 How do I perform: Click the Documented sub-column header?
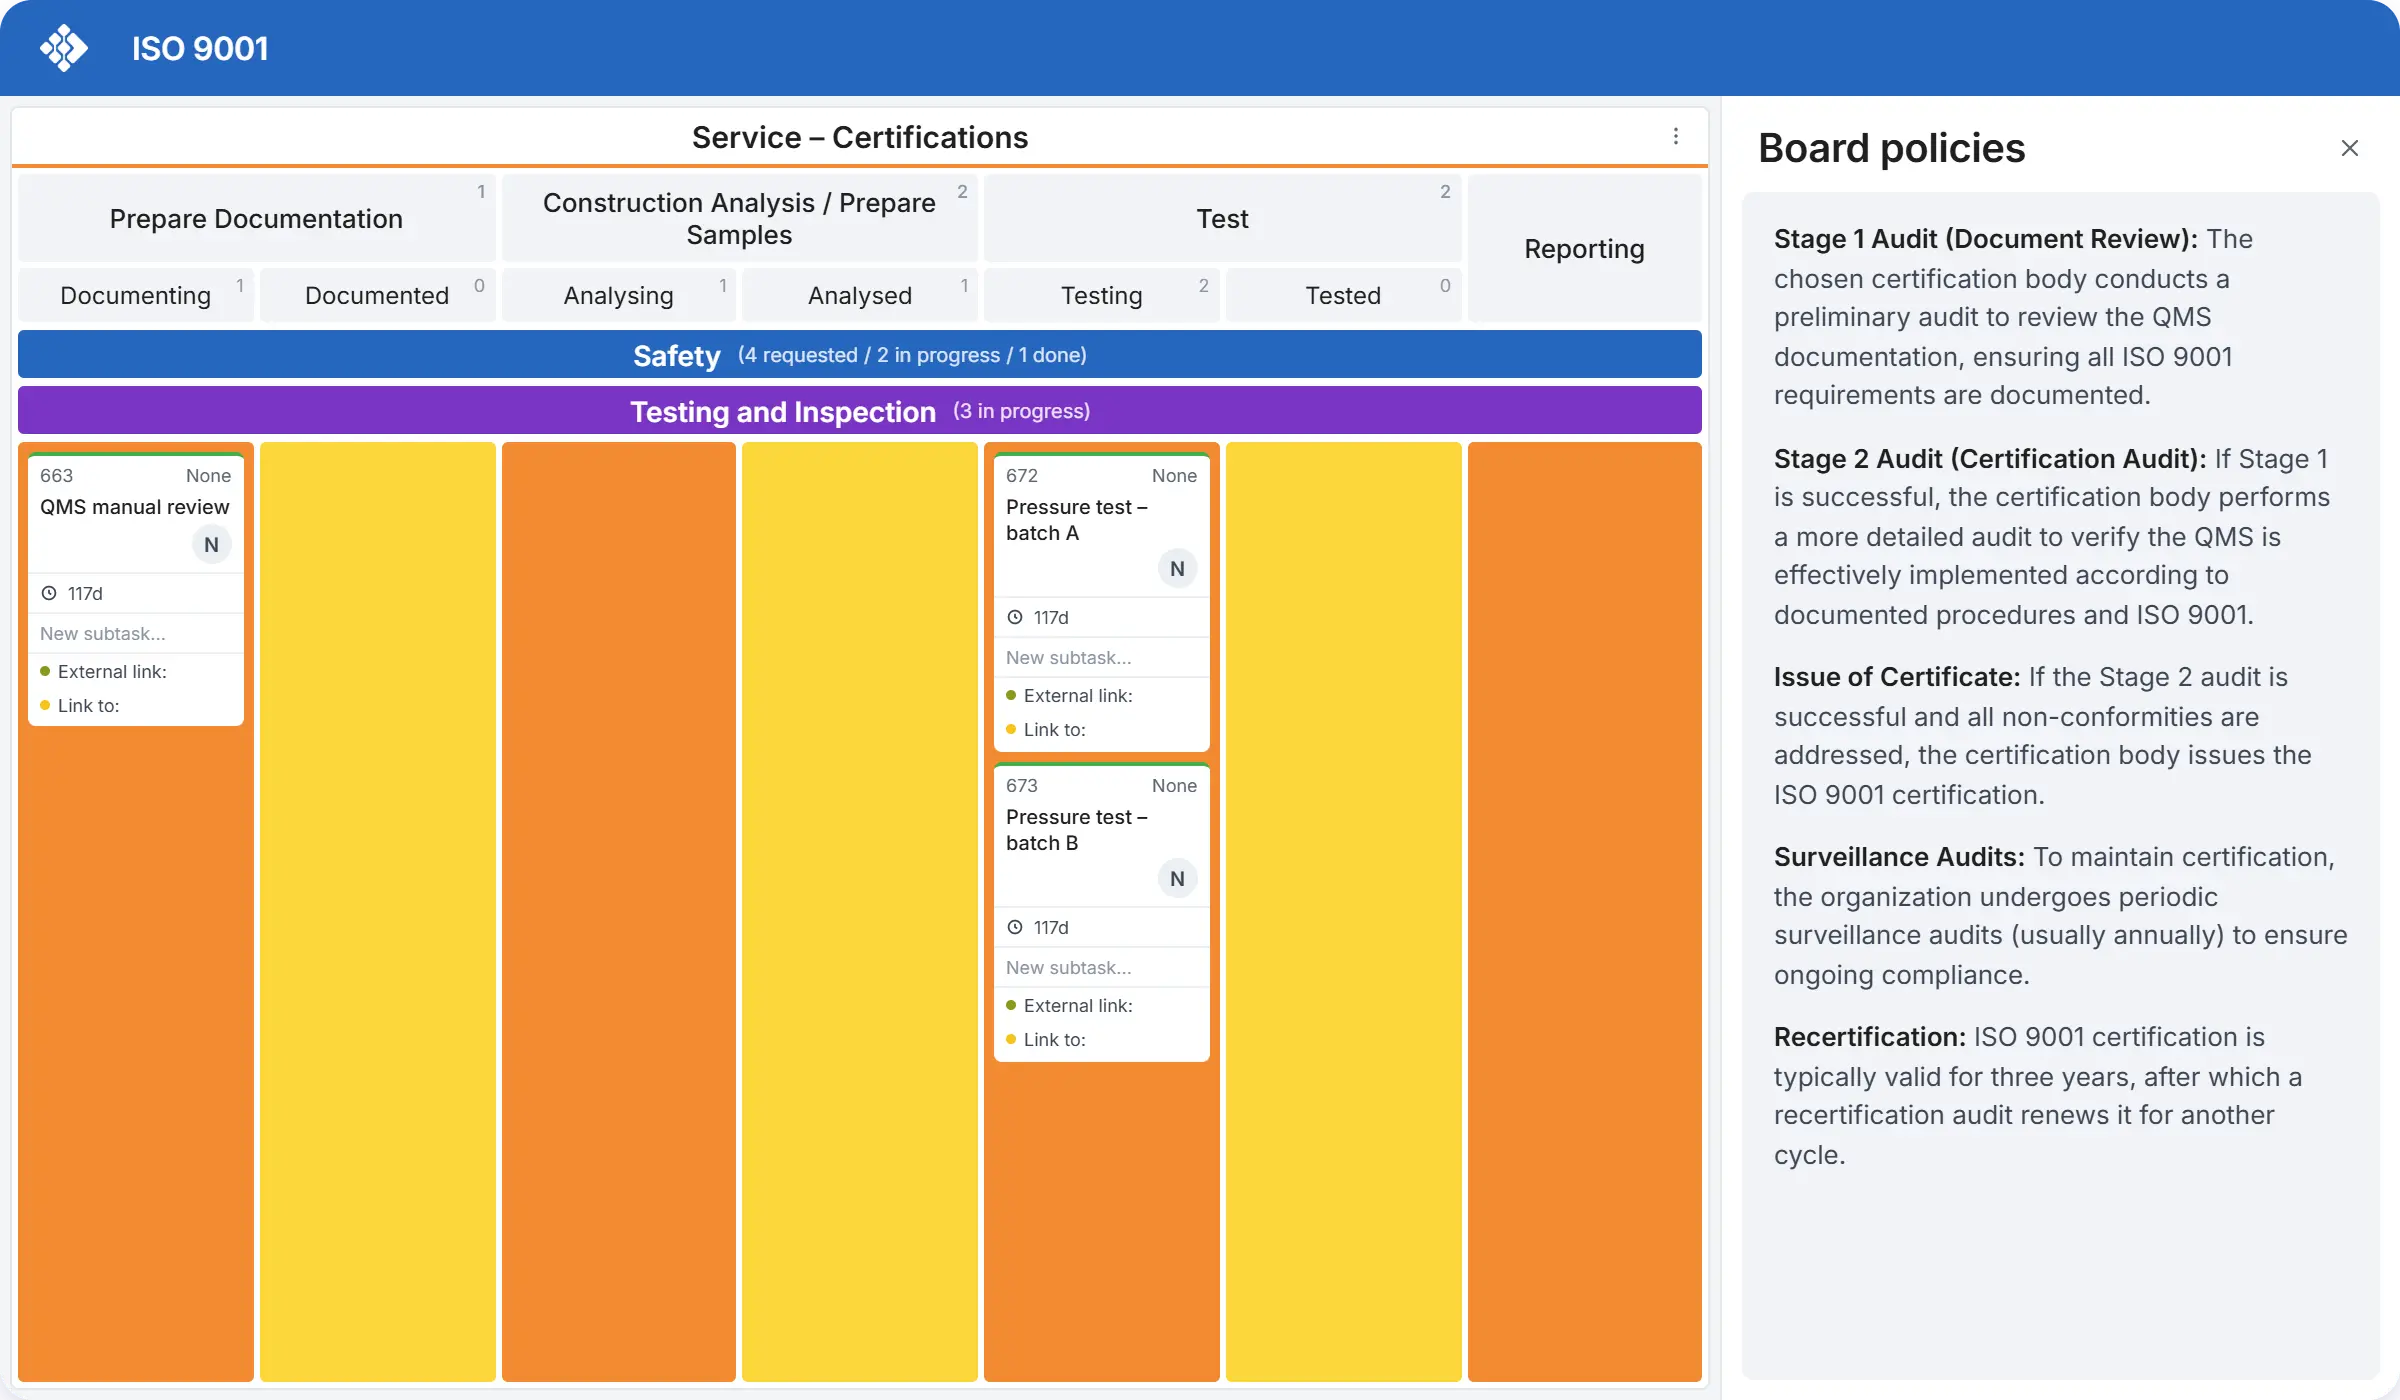tap(377, 295)
